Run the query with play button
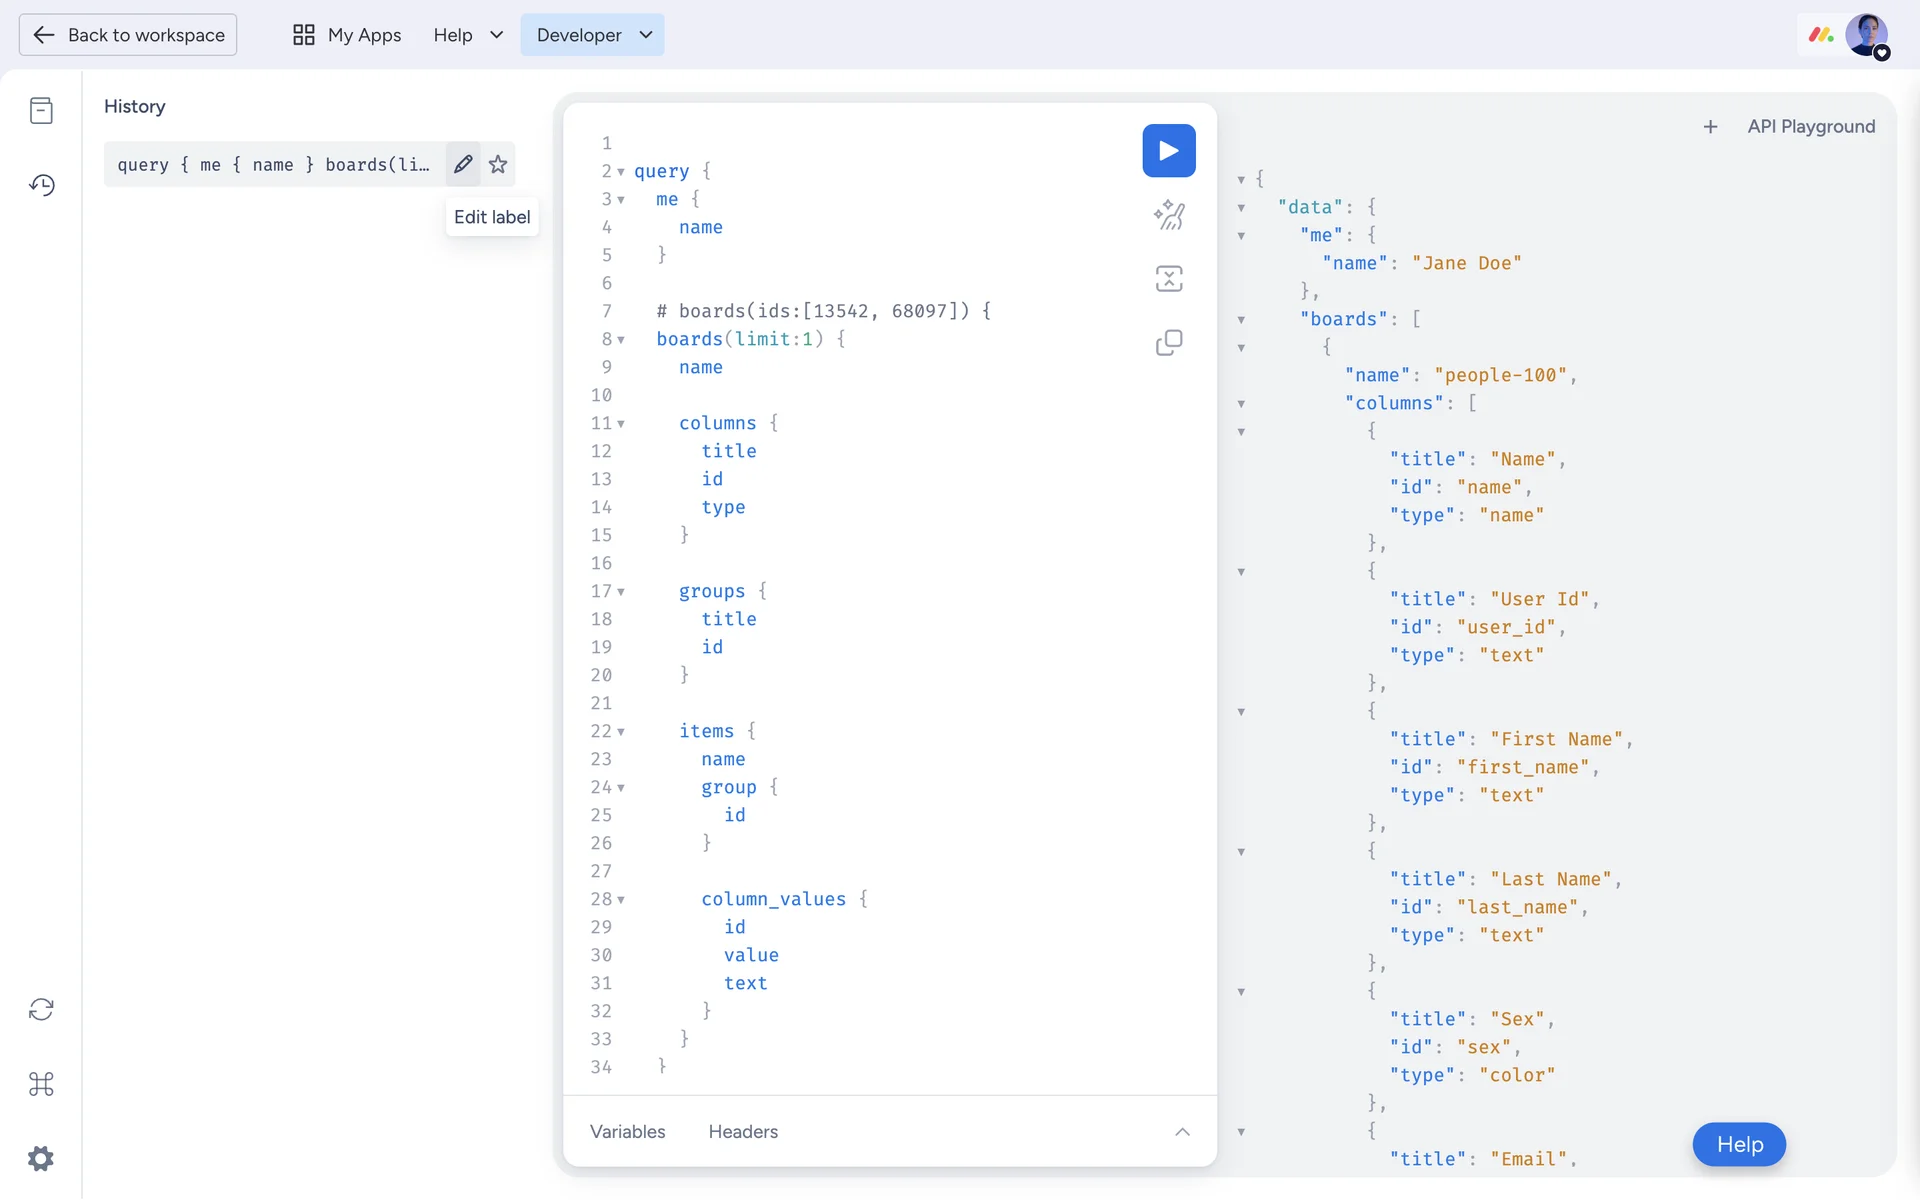The height and width of the screenshot is (1200, 1920). click(1168, 151)
